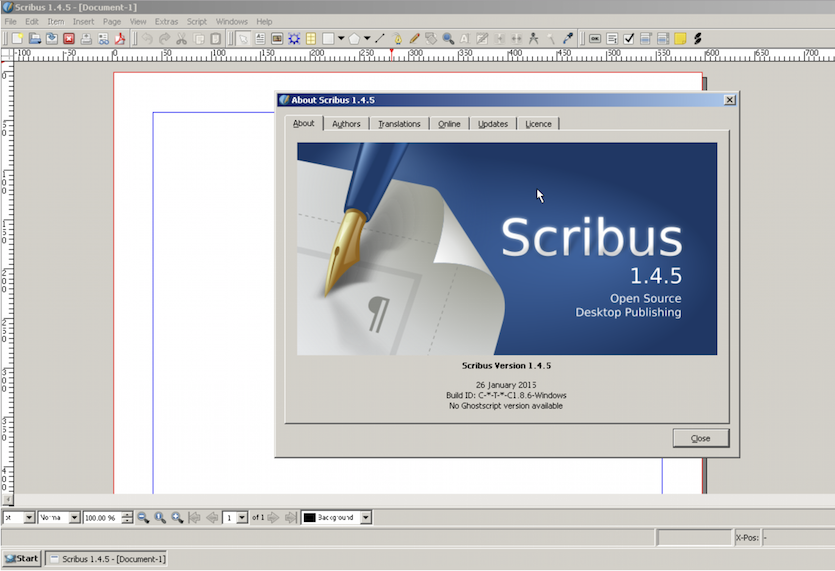Select the Insert Line tool

click(x=380, y=38)
